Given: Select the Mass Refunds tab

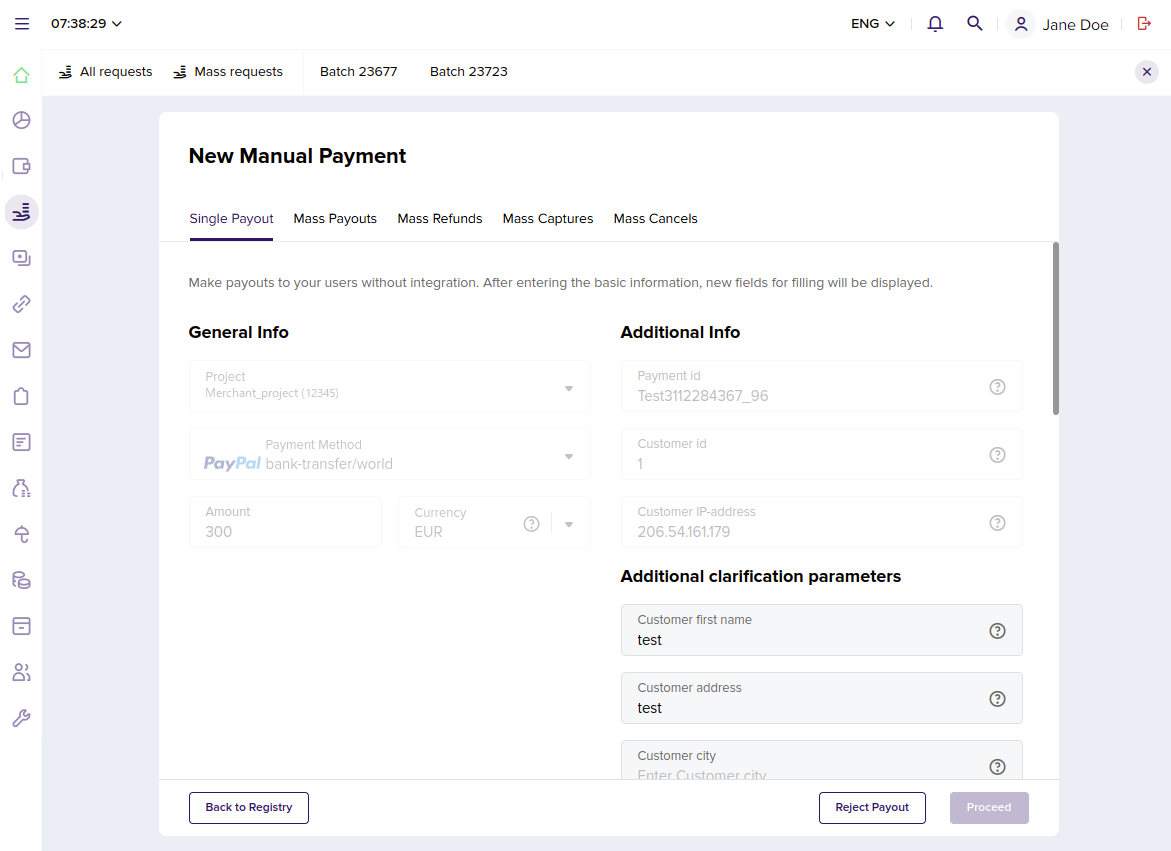Looking at the screenshot, I should point(440,219).
